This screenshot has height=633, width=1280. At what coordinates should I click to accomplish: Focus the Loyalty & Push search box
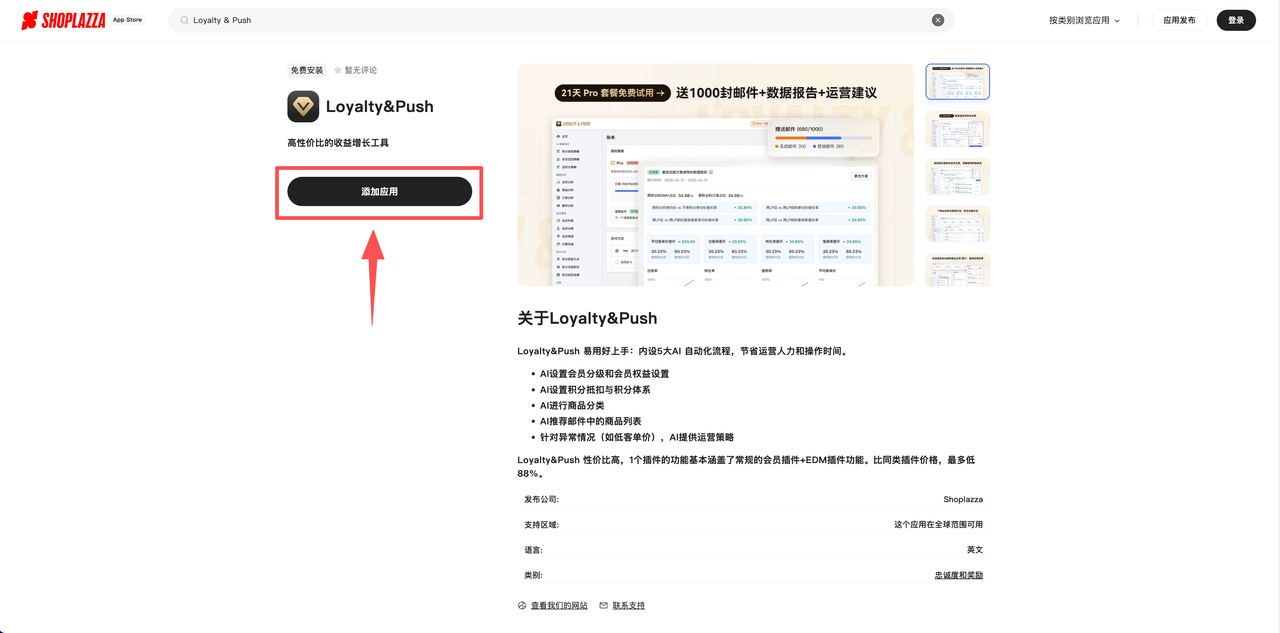click(561, 20)
